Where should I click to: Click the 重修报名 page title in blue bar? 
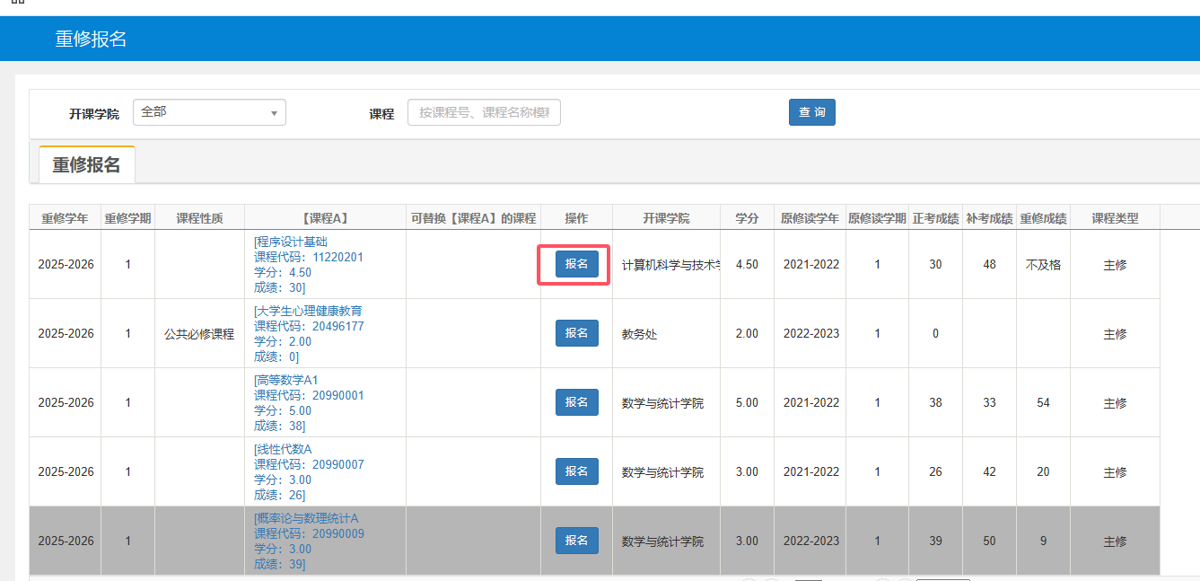click(91, 39)
